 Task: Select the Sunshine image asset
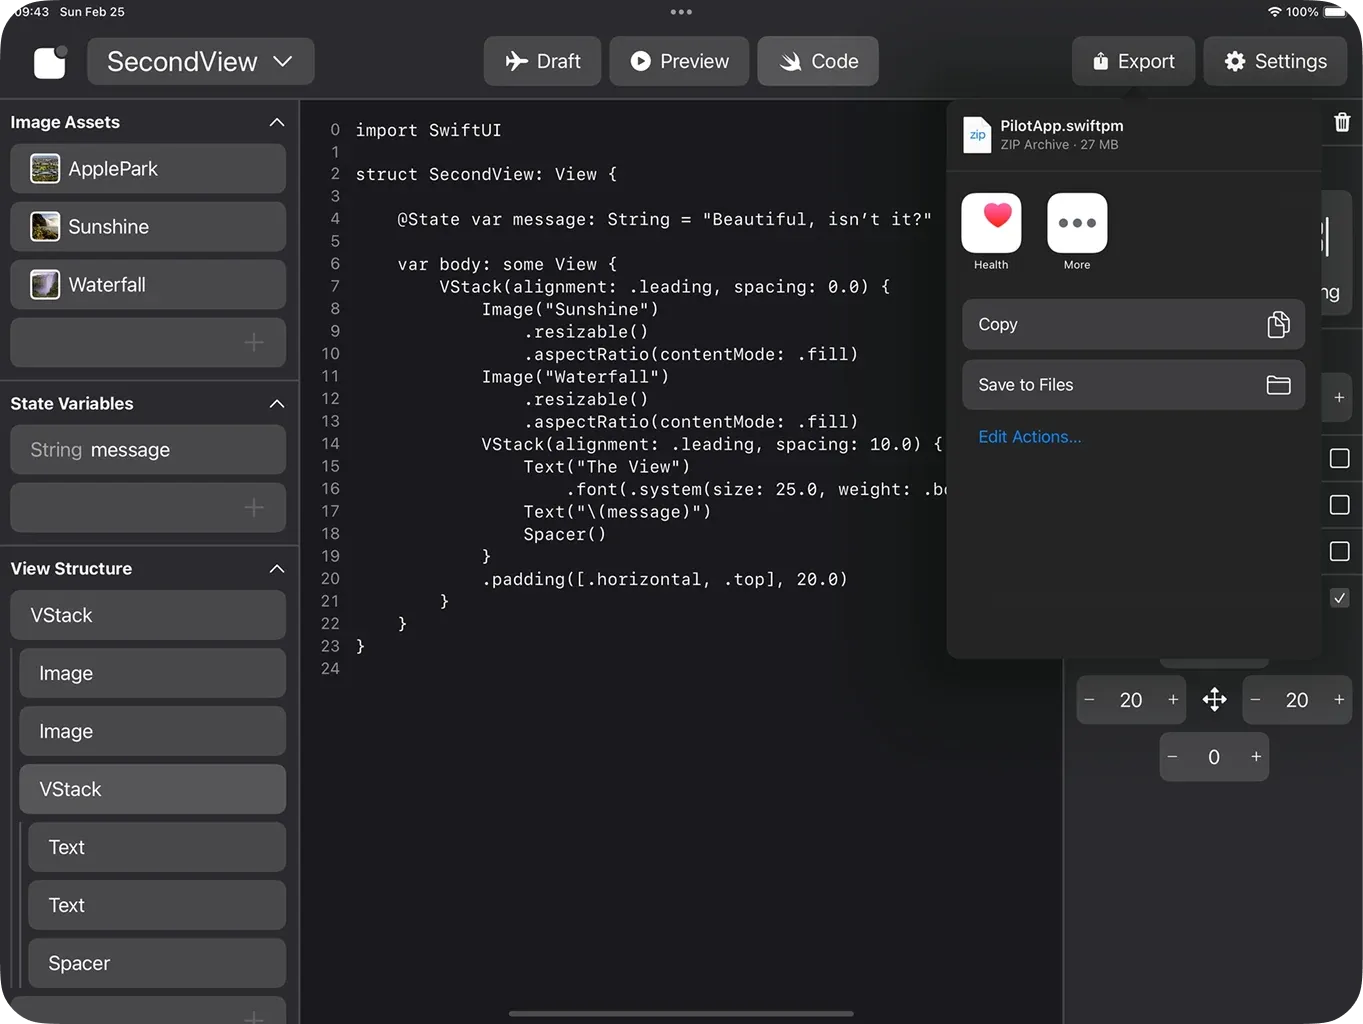click(148, 227)
